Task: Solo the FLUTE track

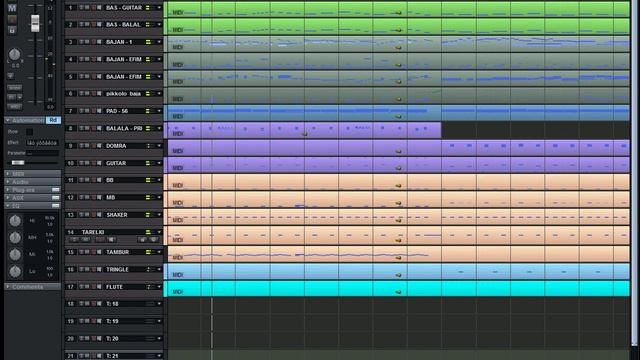Action: (82, 287)
